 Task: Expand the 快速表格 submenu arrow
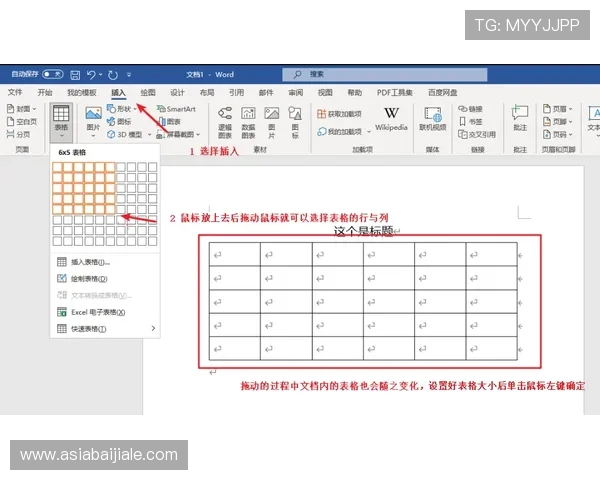(153, 328)
